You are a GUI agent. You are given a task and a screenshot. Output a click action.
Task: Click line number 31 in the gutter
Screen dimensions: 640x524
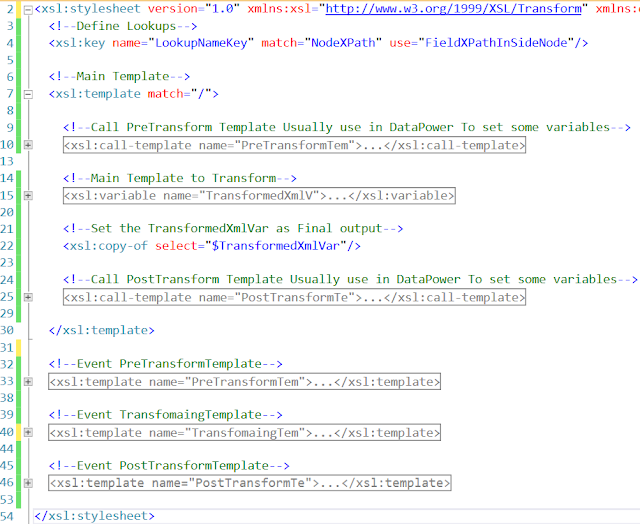(7, 348)
